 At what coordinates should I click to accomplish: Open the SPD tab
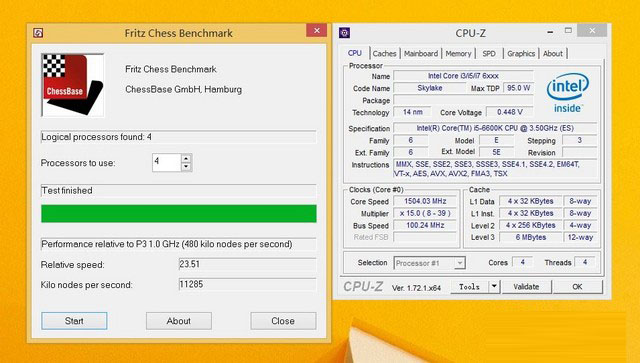(x=489, y=53)
